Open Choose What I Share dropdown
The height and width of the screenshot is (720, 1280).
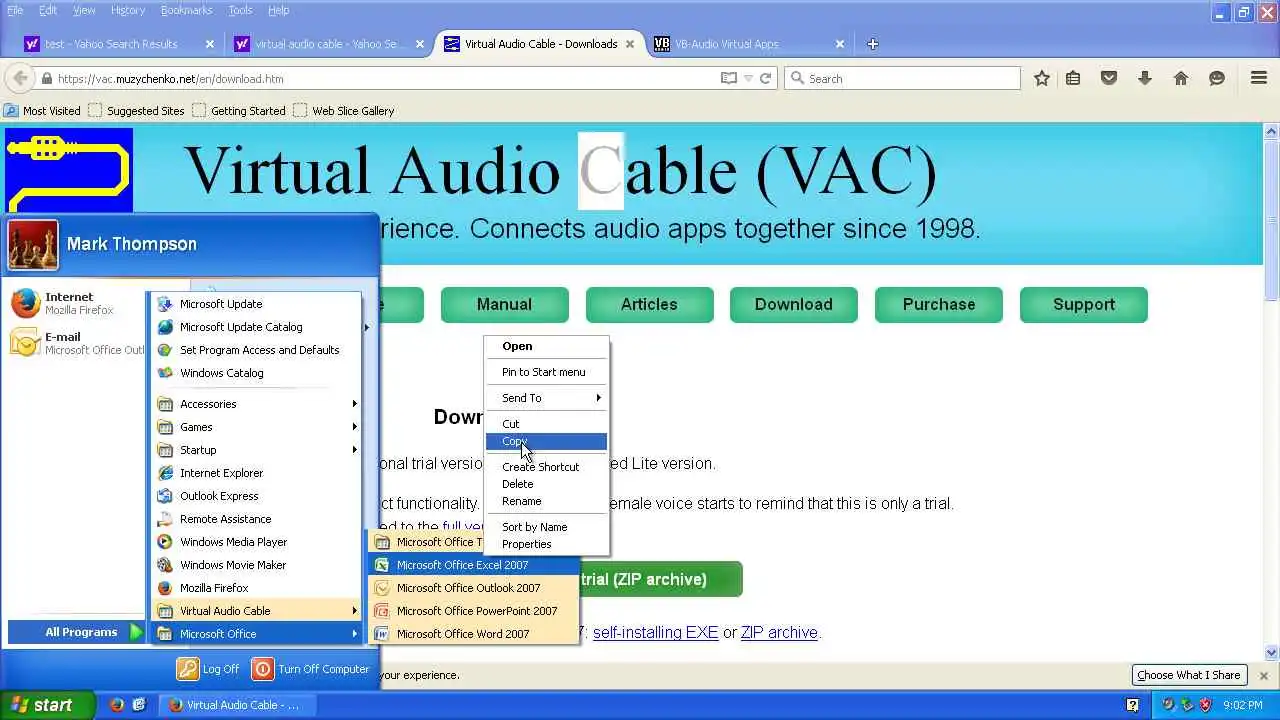point(1188,675)
